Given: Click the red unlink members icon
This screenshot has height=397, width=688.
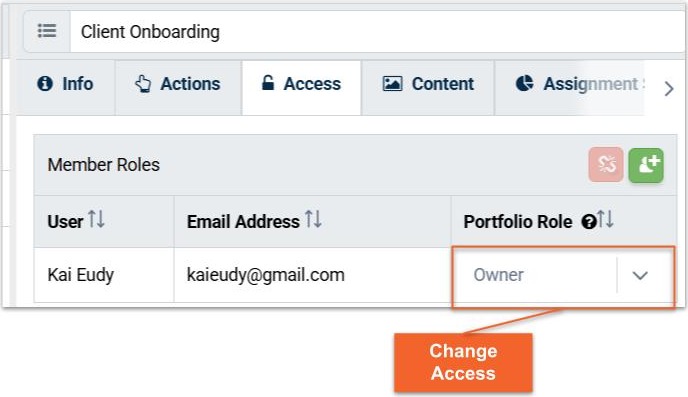Looking at the screenshot, I should click(606, 165).
